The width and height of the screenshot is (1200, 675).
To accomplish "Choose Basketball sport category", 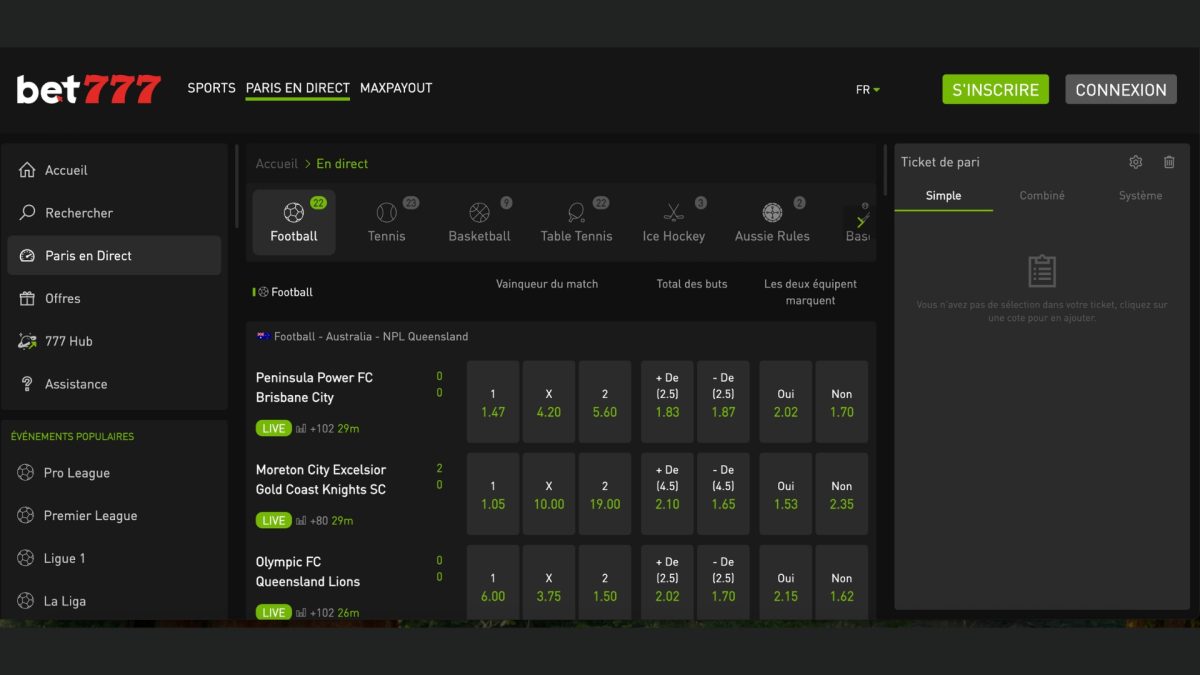I will 479,222.
